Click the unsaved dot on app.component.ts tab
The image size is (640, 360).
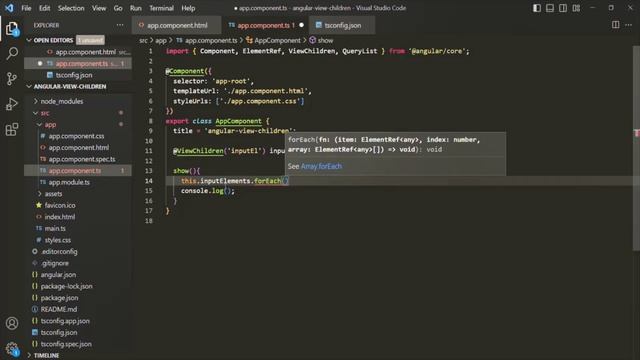(x=301, y=25)
